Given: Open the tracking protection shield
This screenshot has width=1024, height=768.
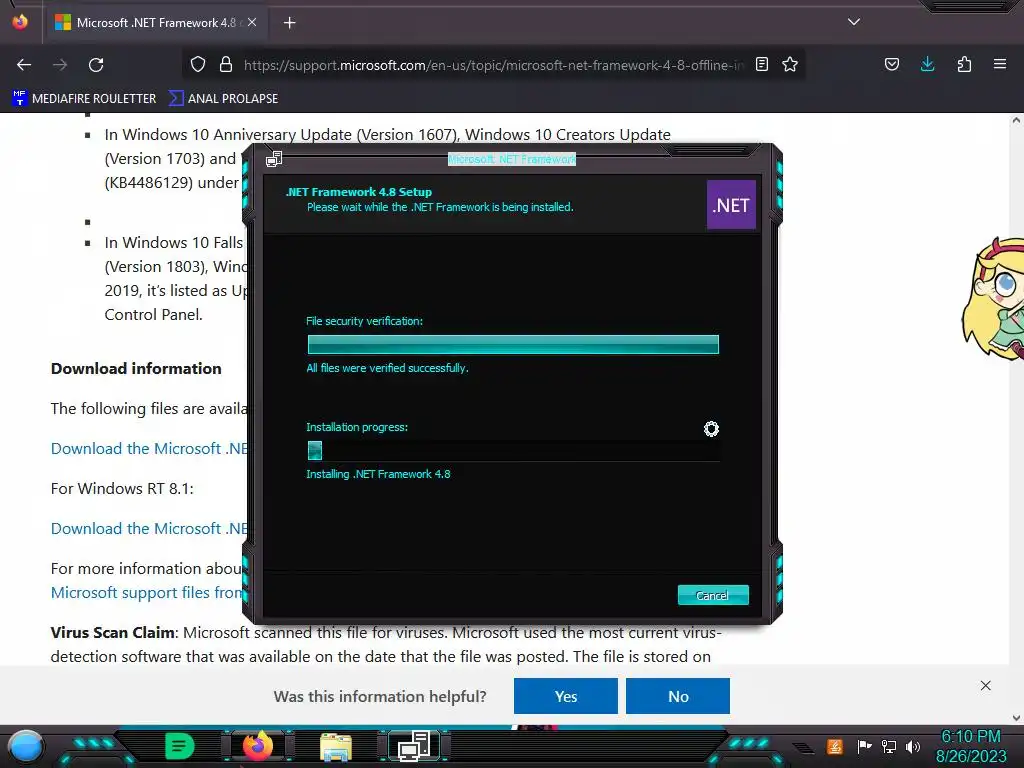Looking at the screenshot, I should [198, 64].
